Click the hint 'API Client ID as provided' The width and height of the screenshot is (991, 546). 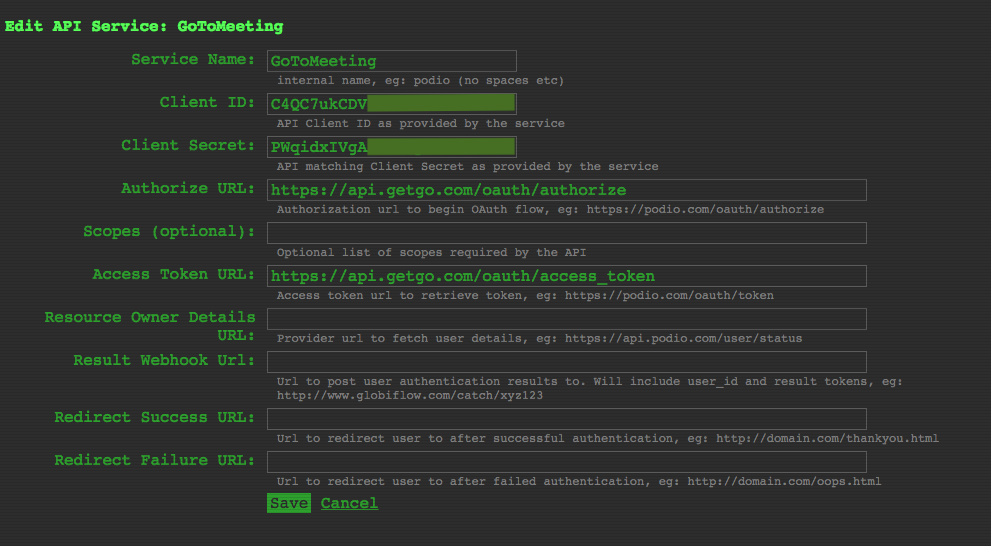(420, 124)
